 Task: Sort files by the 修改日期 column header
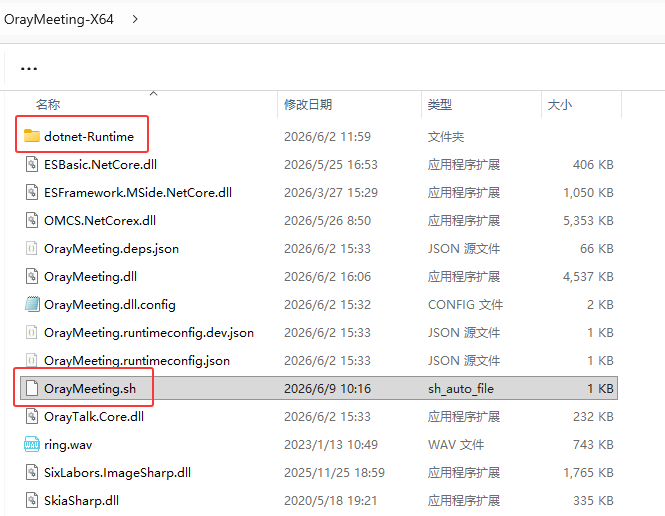click(308, 104)
